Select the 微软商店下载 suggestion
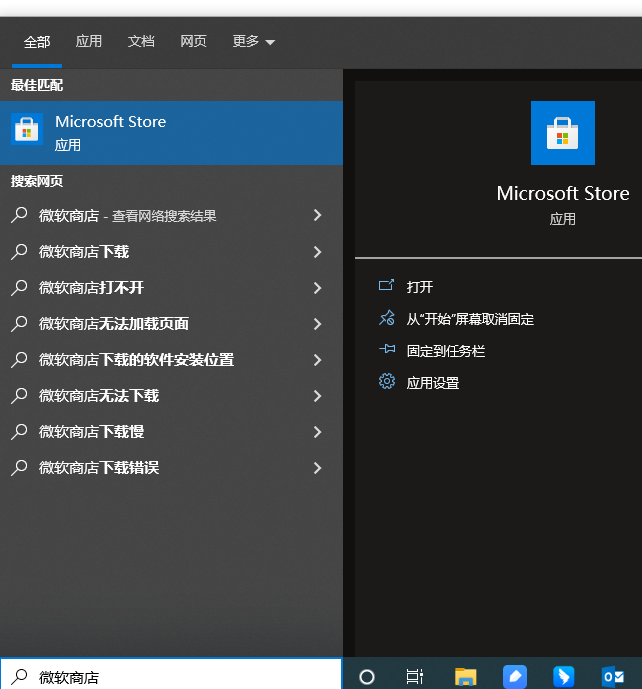This screenshot has height=689, width=642. [171, 251]
